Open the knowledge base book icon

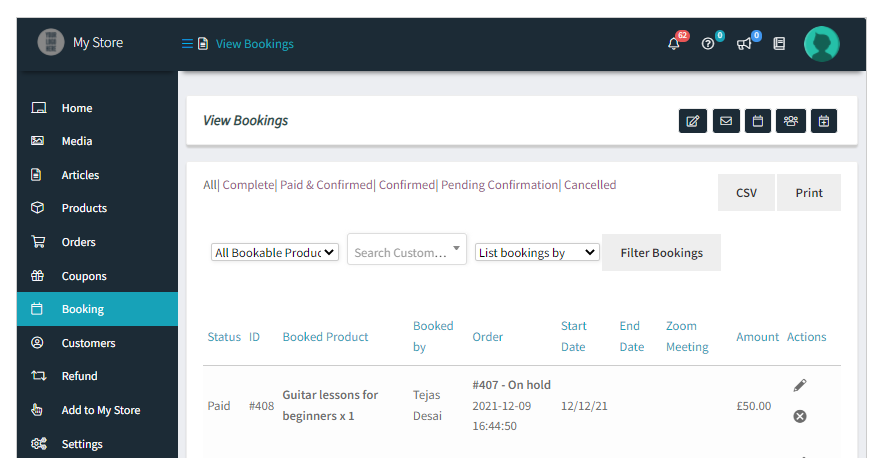coord(779,44)
